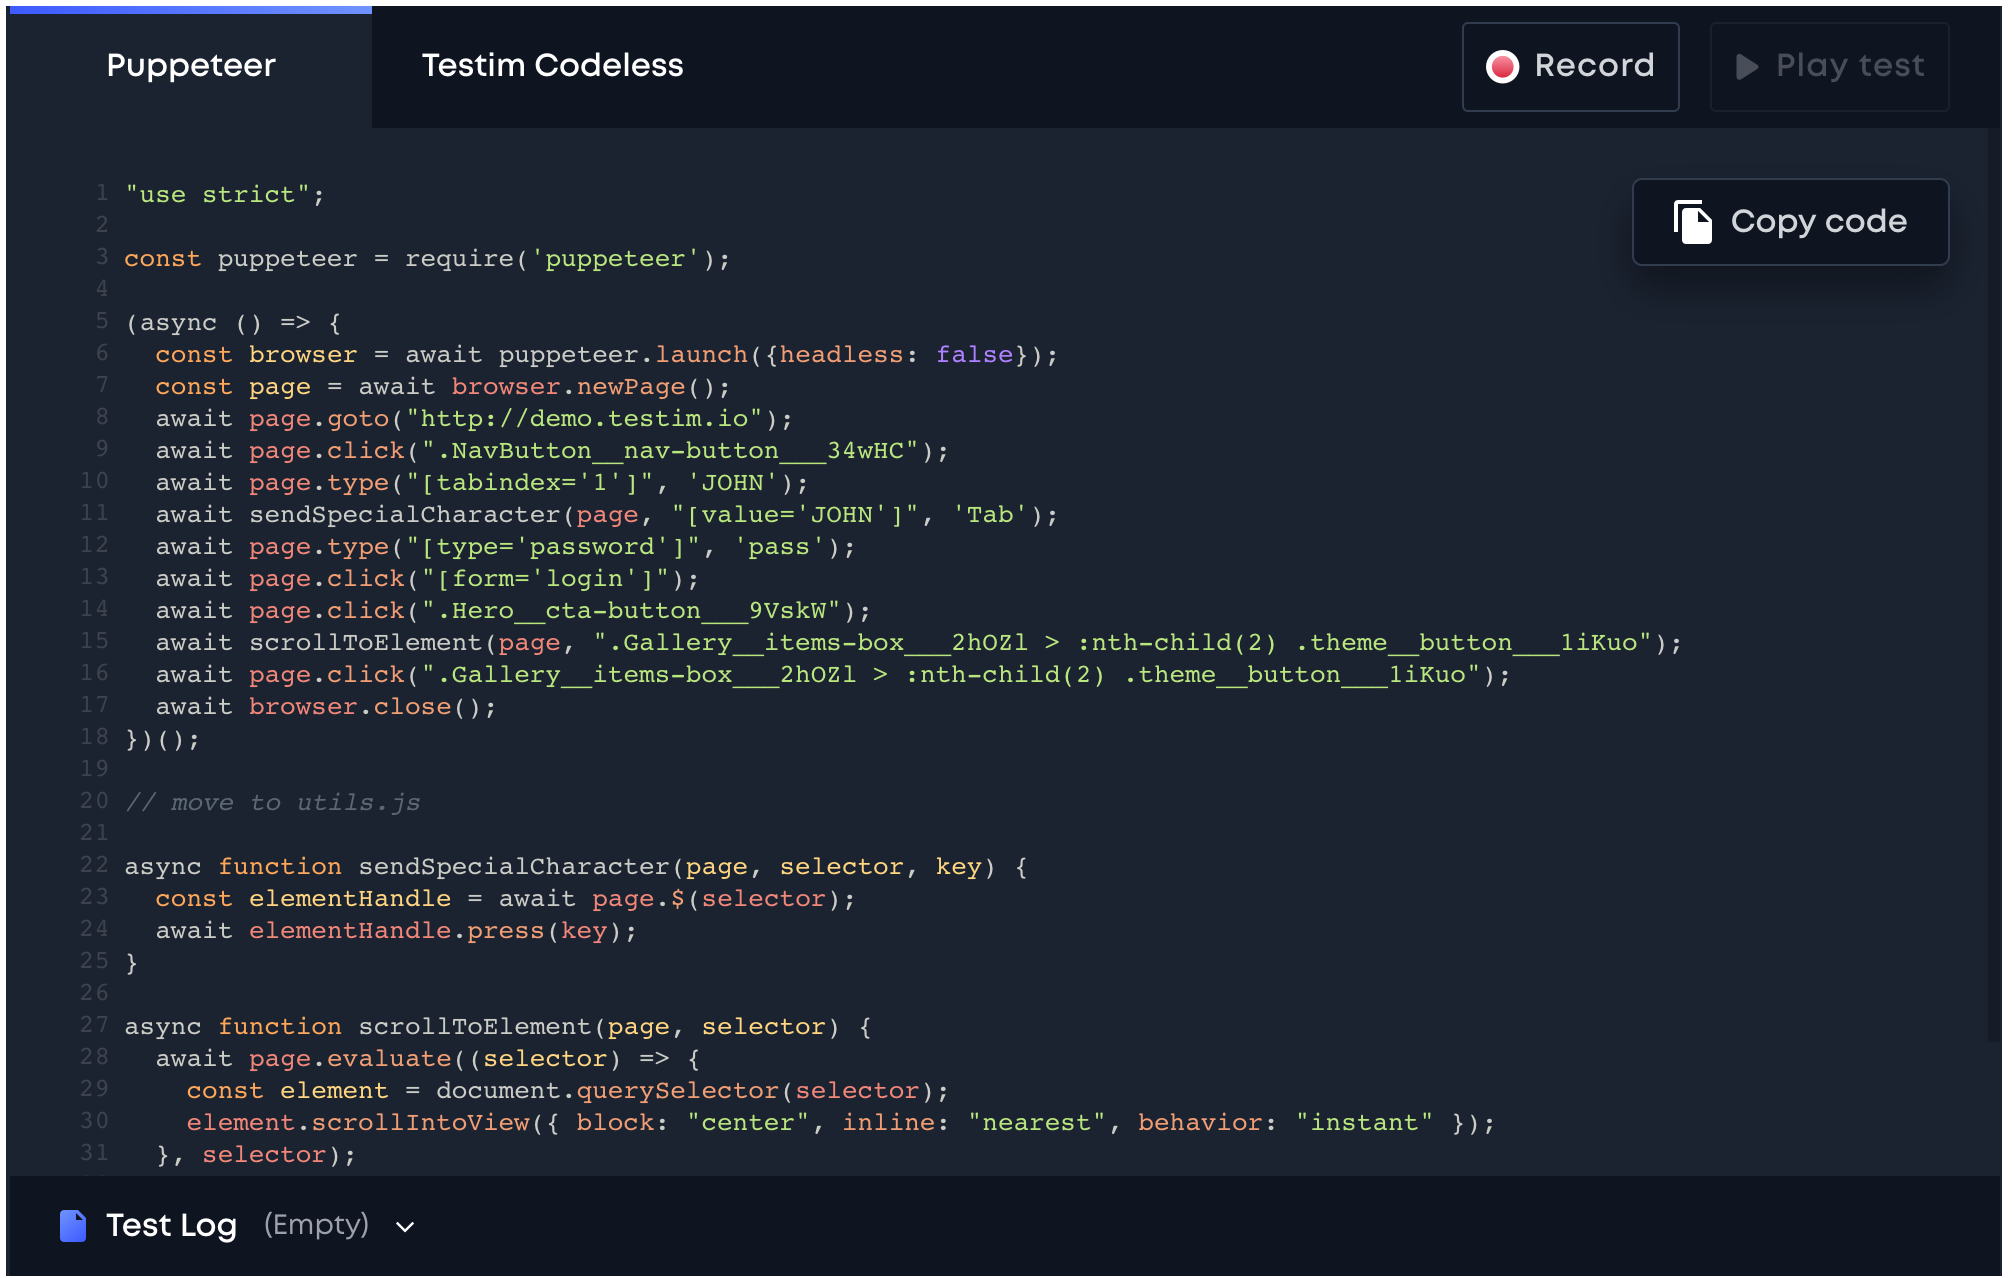Screen dimensions: 2012x1278
Task: Click the (Empty) label beside Test Log
Action: tap(316, 1225)
